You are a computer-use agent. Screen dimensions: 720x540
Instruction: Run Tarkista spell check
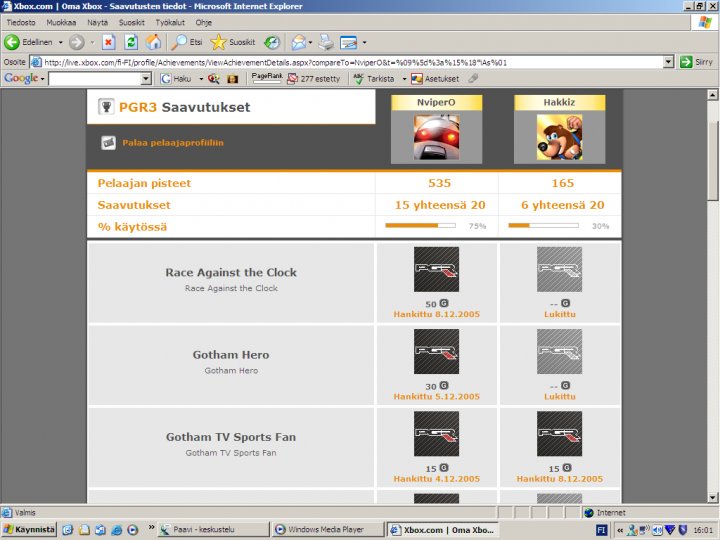[x=374, y=79]
